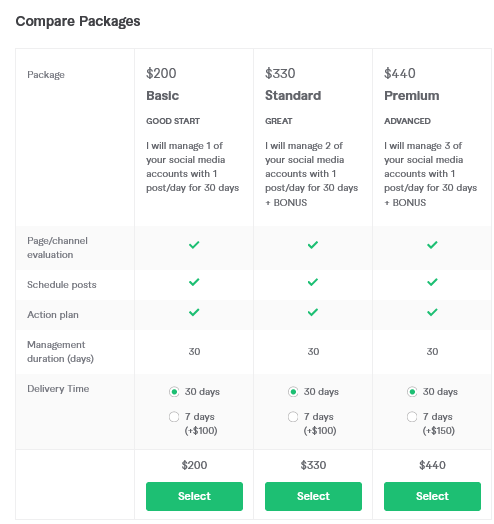
Task: Choose 7 days delivery for Standard
Action: tap(293, 417)
